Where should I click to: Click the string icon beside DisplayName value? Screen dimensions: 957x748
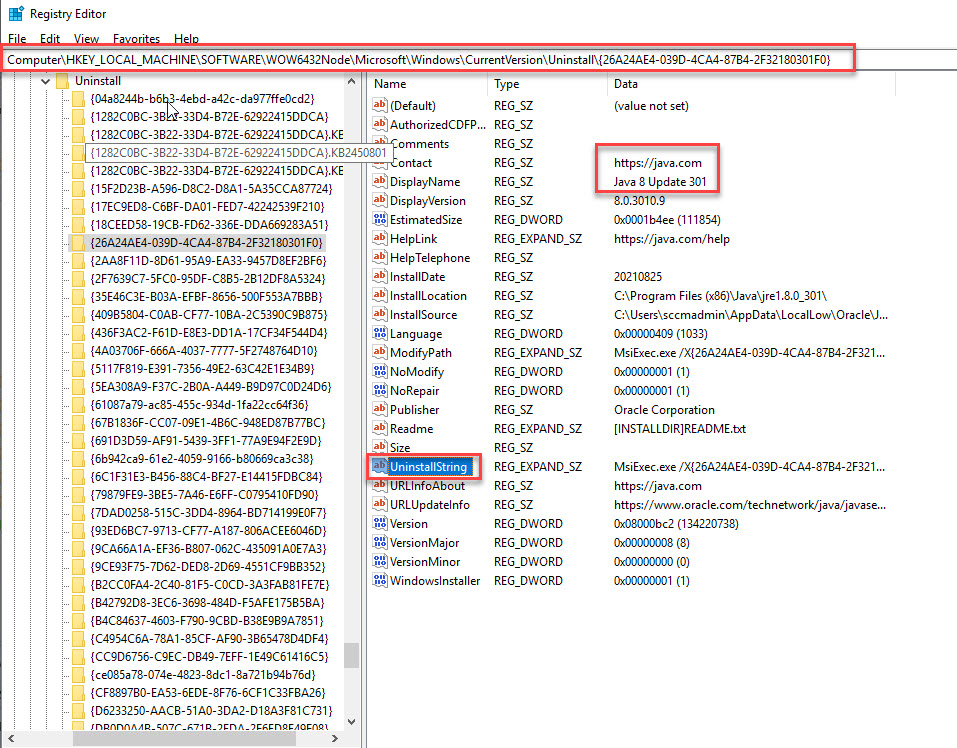(379, 182)
